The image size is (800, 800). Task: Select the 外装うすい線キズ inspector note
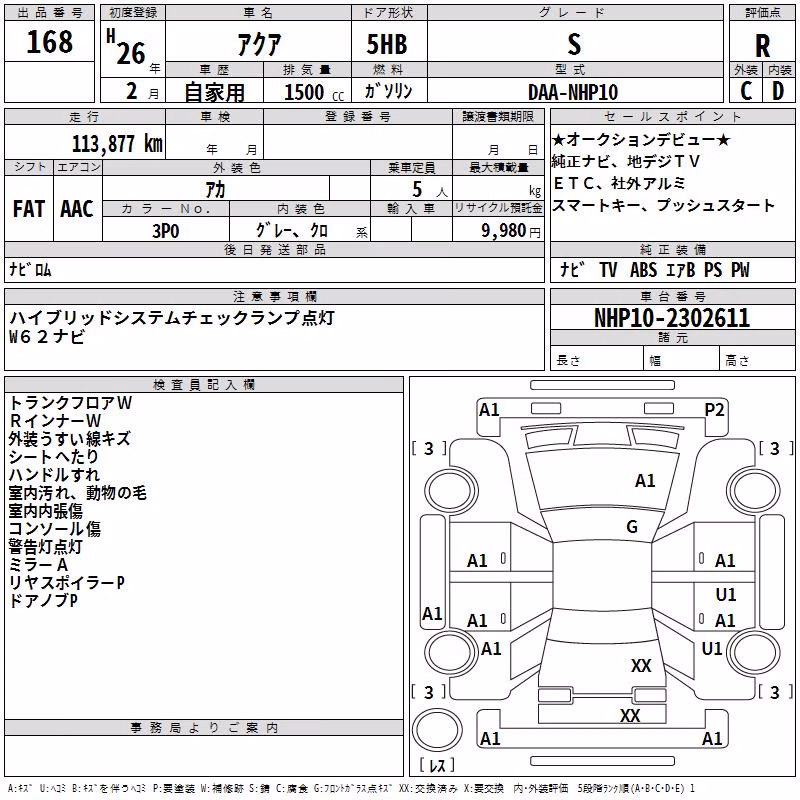tap(70, 439)
